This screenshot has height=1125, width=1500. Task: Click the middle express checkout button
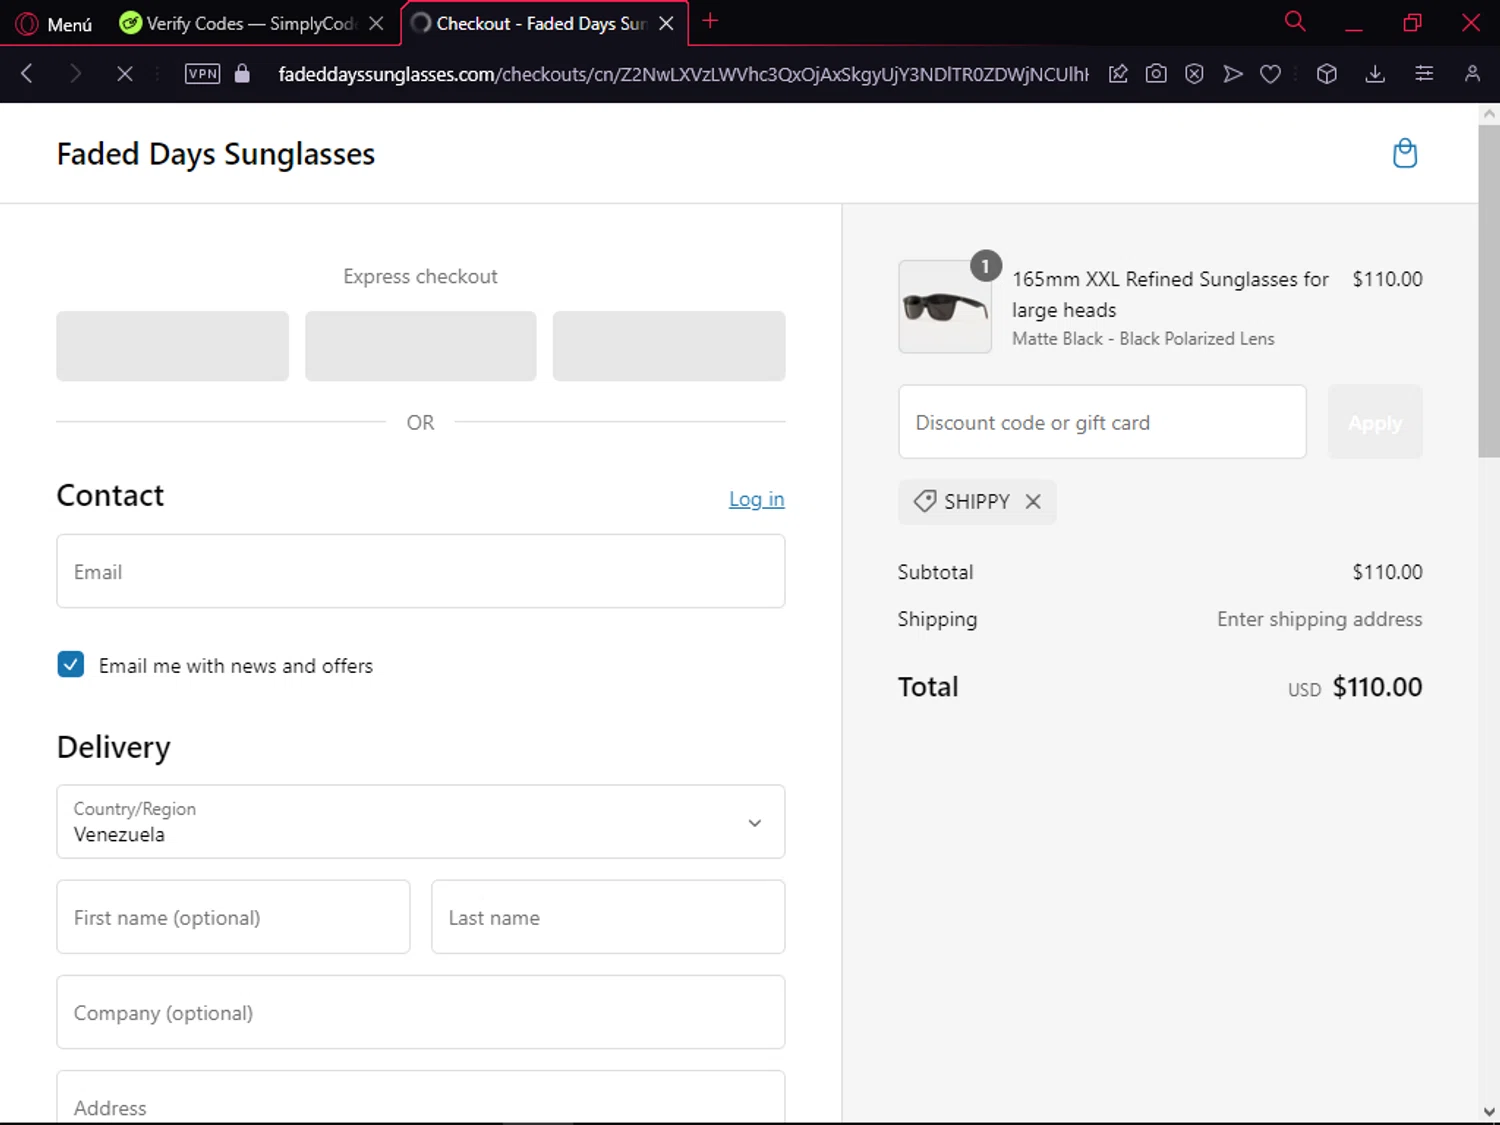421,346
